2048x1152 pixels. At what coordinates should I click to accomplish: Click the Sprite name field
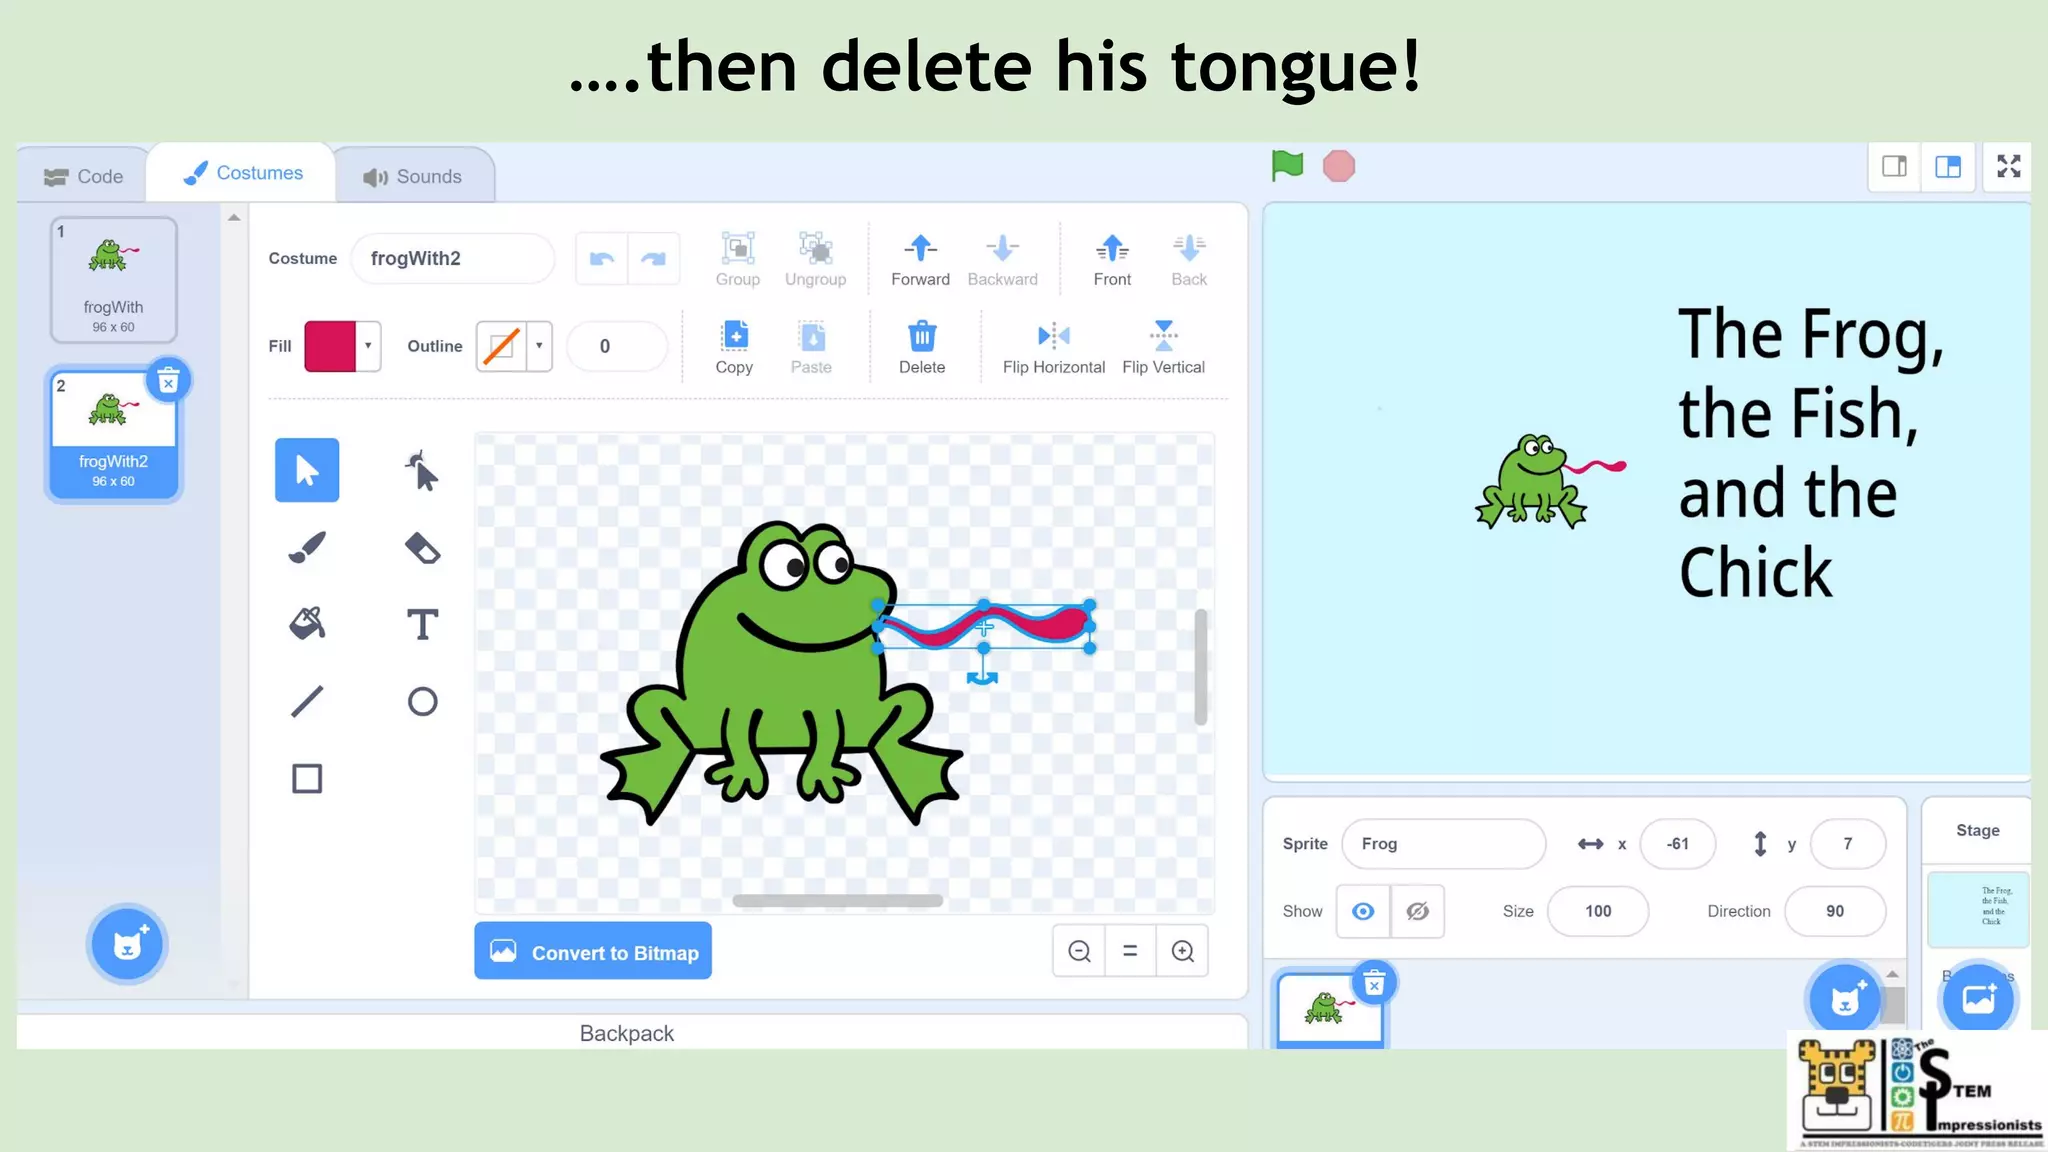click(x=1443, y=844)
